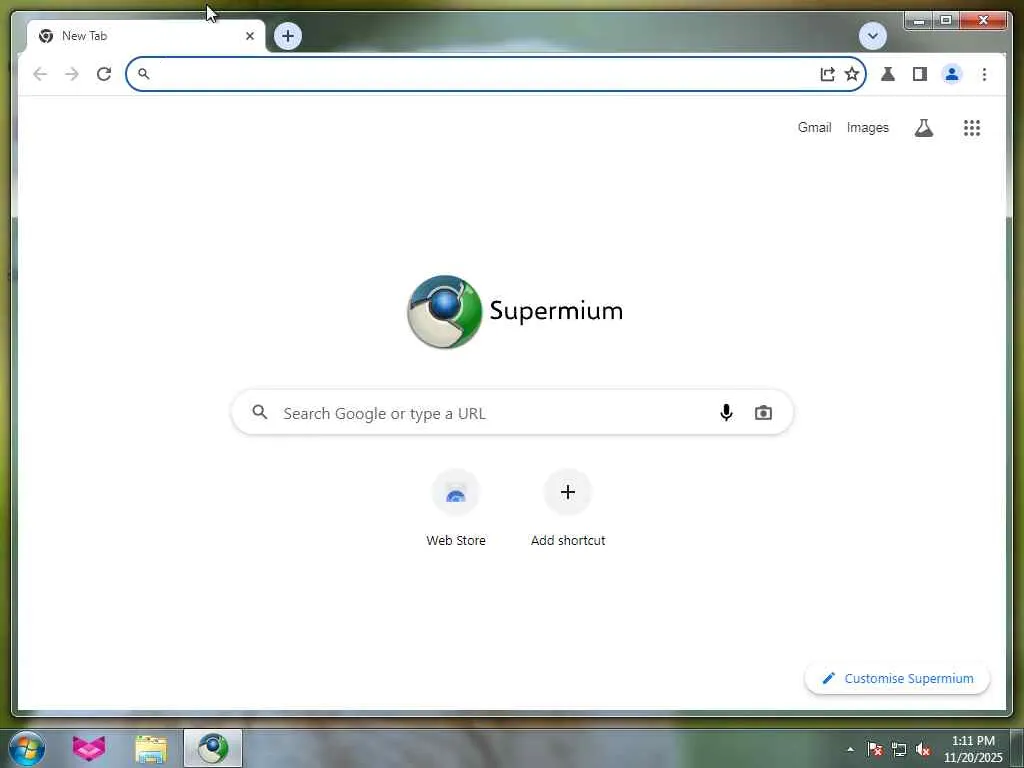This screenshot has width=1024, height=768.
Task: Select the New Tab tab
Action: pyautogui.click(x=146, y=36)
